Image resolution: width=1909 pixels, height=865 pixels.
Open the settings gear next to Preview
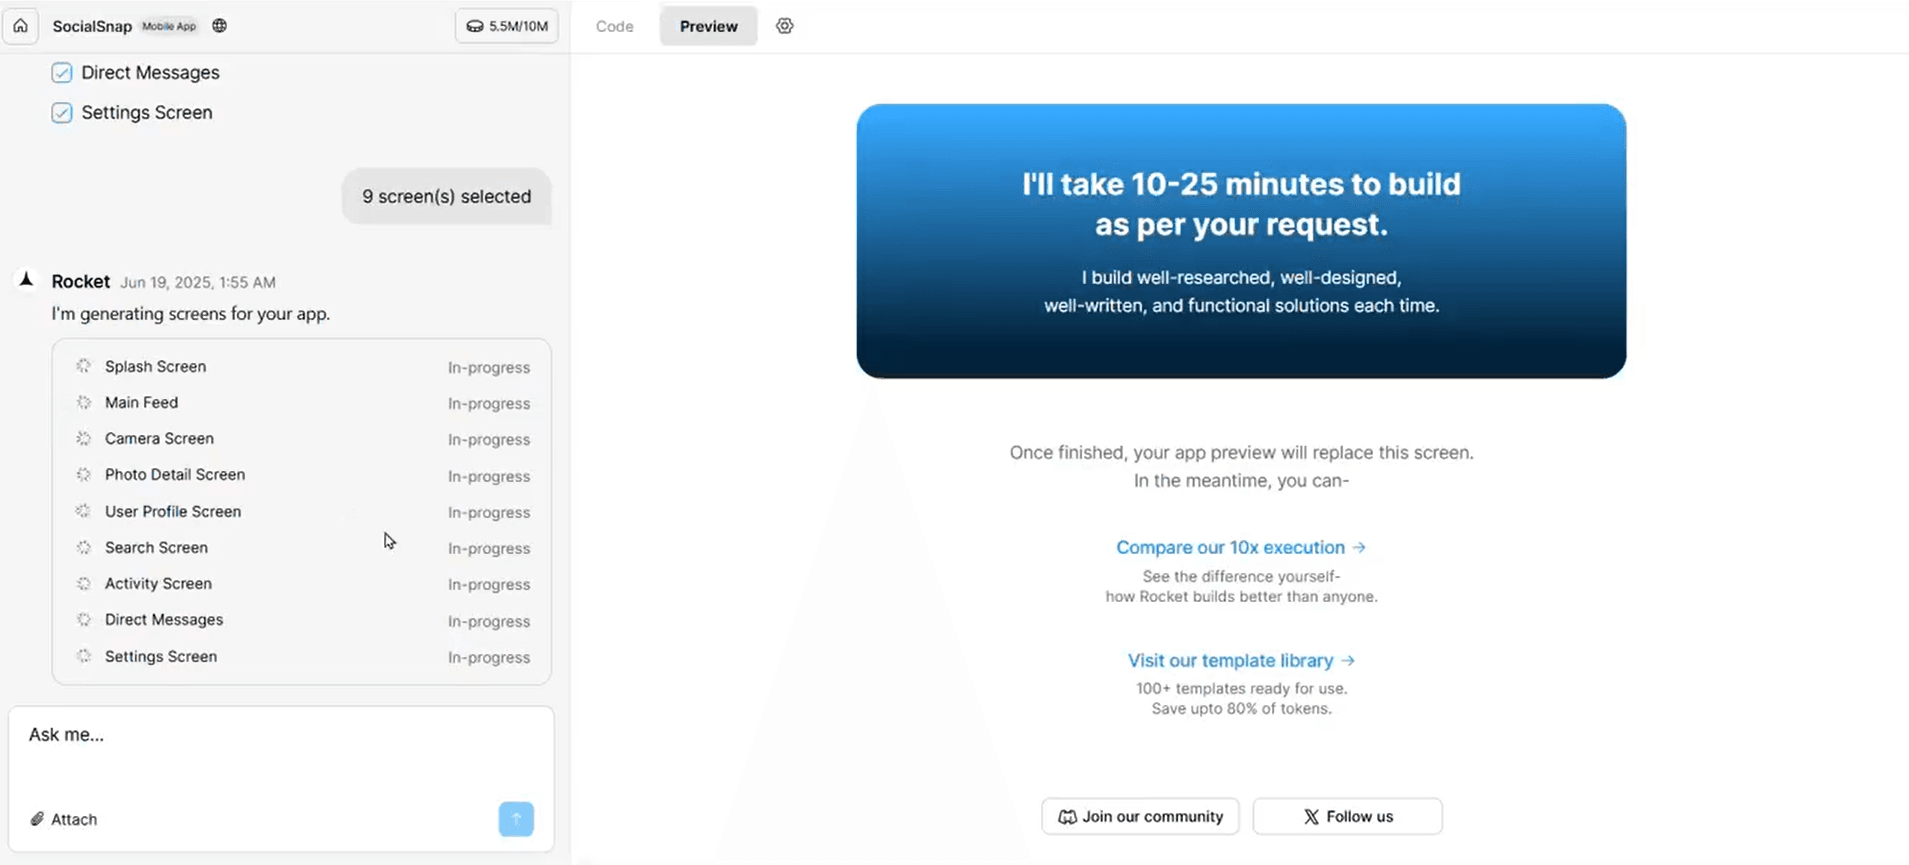(785, 26)
